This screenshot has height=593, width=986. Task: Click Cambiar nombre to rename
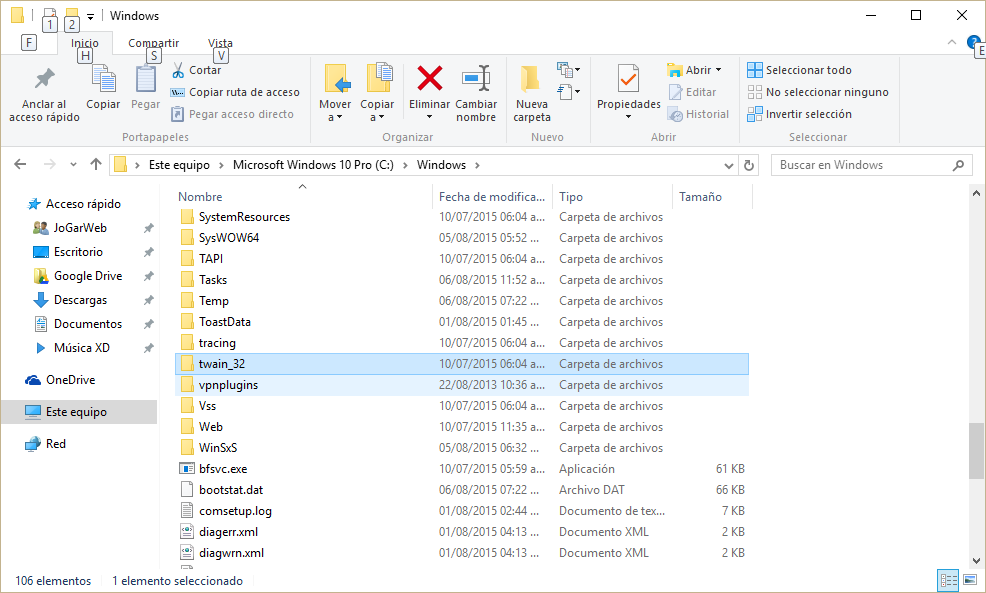point(476,93)
